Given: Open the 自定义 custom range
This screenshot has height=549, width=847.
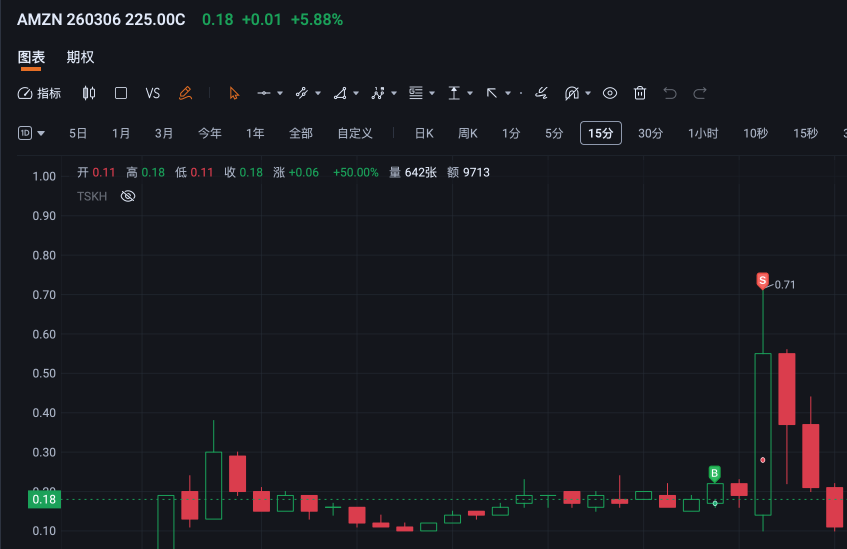Looking at the screenshot, I should [x=355, y=133].
